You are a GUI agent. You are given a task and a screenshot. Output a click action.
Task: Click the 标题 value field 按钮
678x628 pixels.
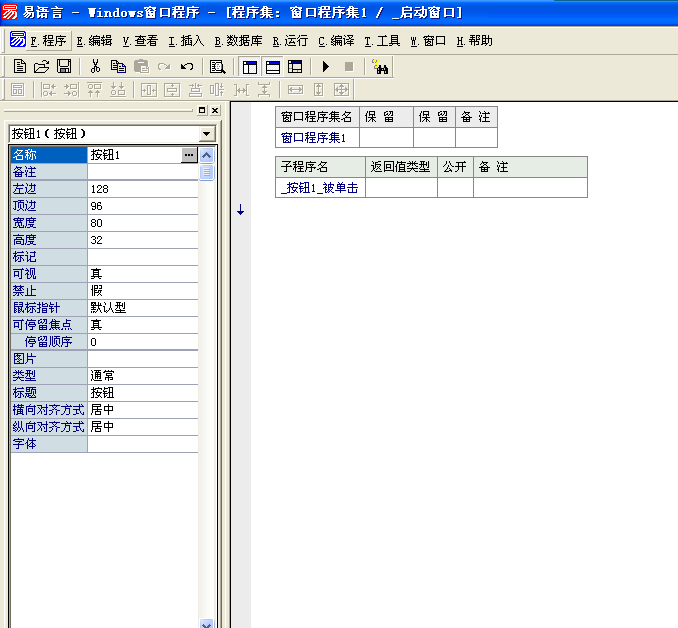[x=143, y=393]
